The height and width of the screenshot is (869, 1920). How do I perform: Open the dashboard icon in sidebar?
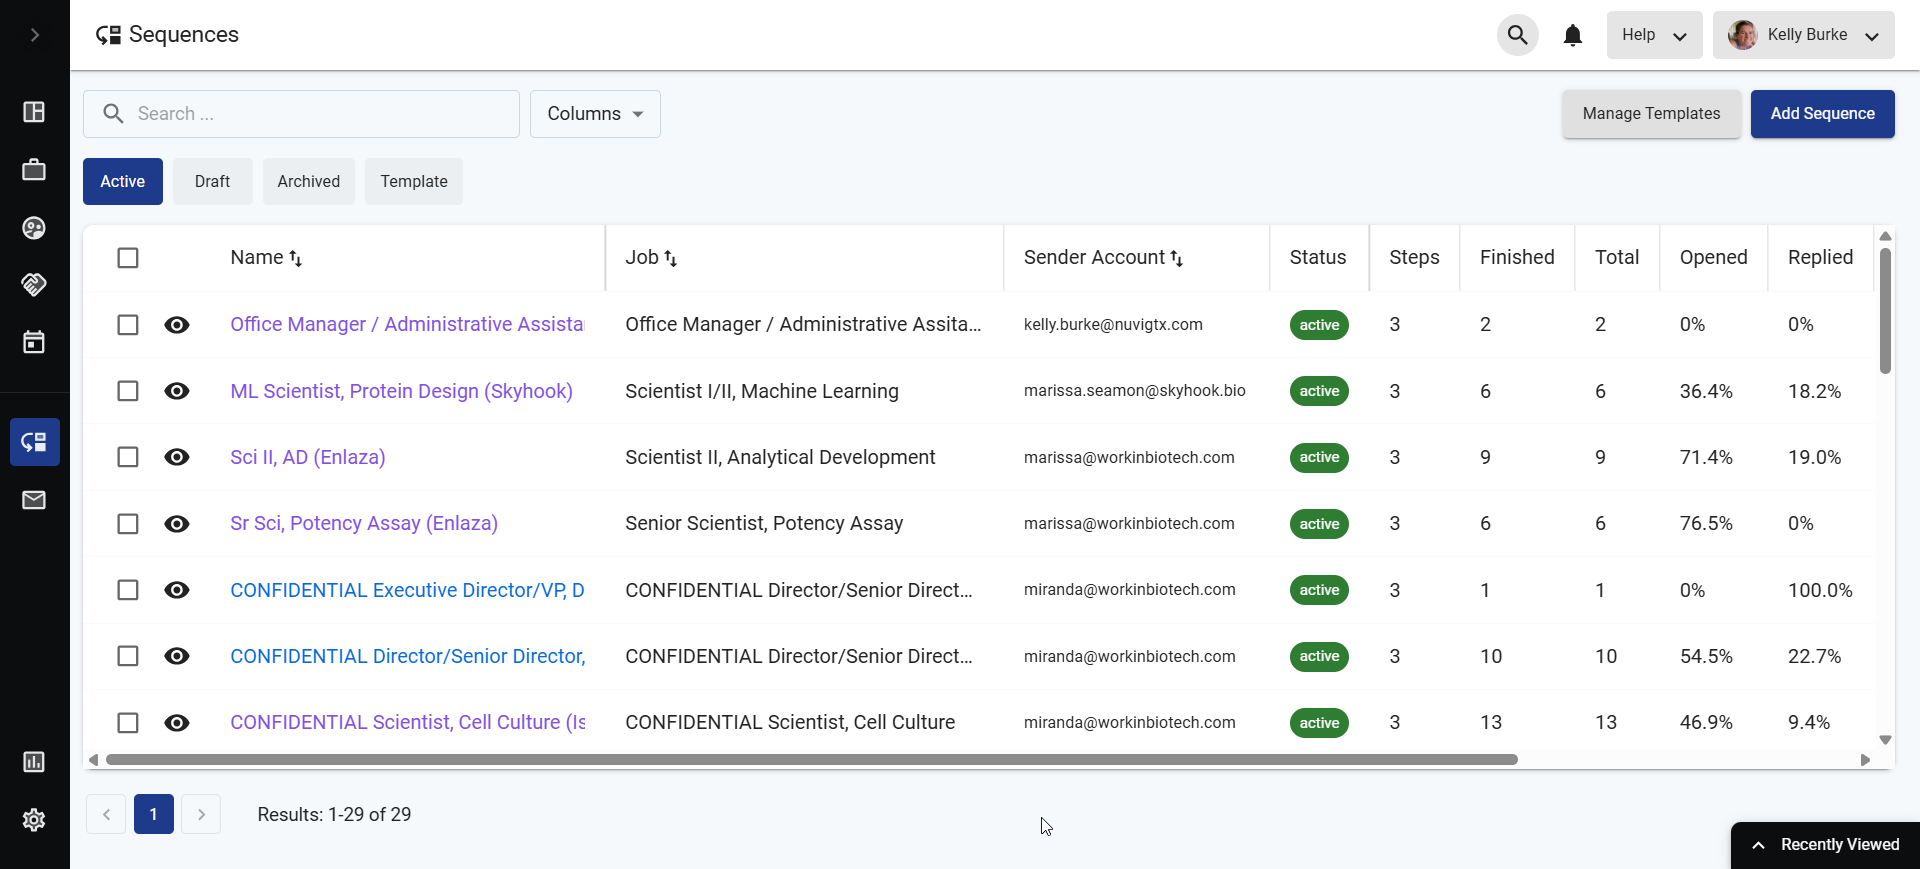coord(34,112)
